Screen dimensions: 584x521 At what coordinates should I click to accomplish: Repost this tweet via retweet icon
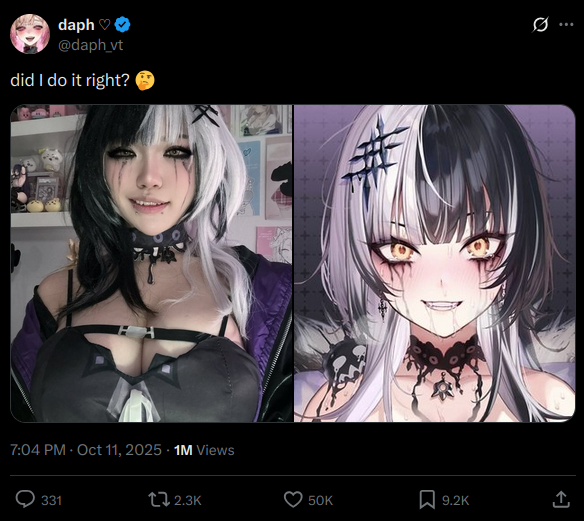(159, 500)
